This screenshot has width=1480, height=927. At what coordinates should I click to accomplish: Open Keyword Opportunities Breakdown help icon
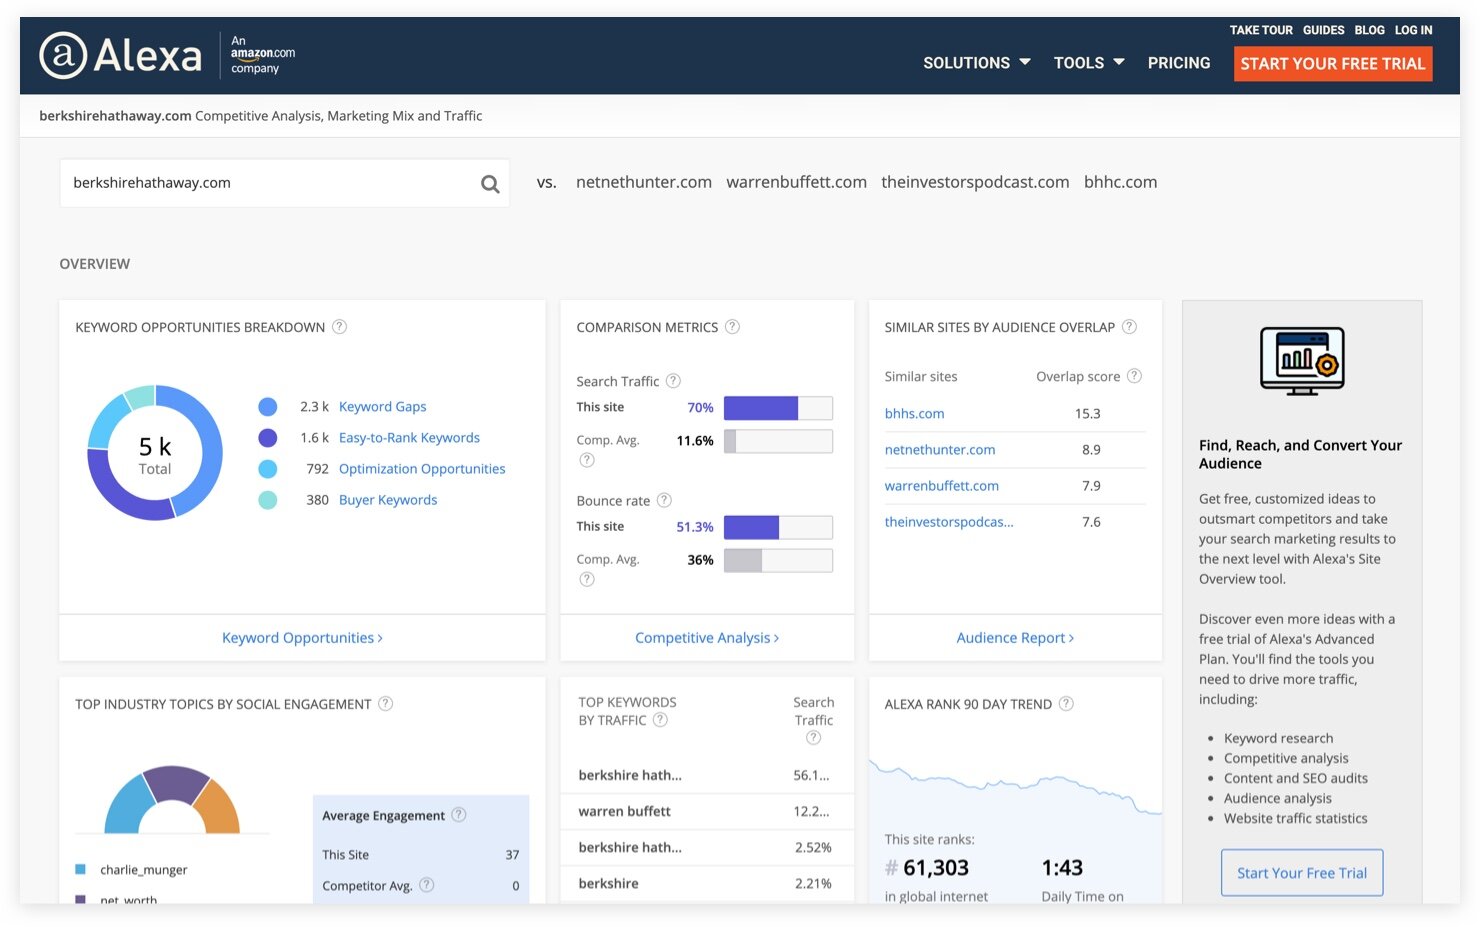340,327
